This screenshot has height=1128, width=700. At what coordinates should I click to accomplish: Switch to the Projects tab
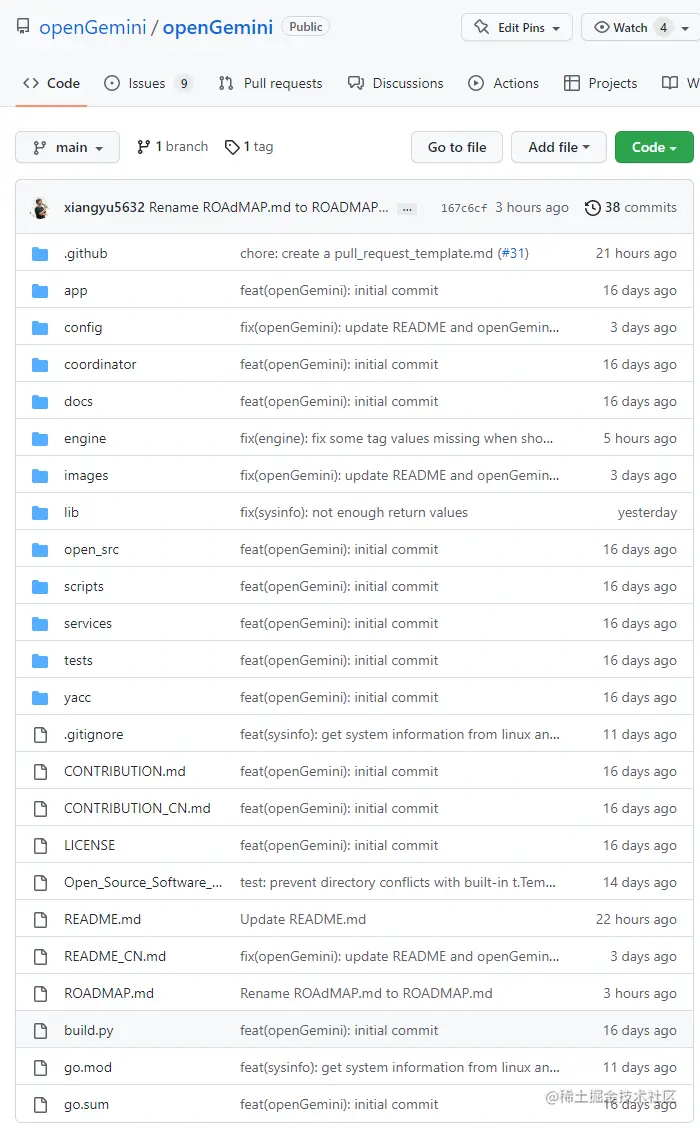tap(600, 83)
